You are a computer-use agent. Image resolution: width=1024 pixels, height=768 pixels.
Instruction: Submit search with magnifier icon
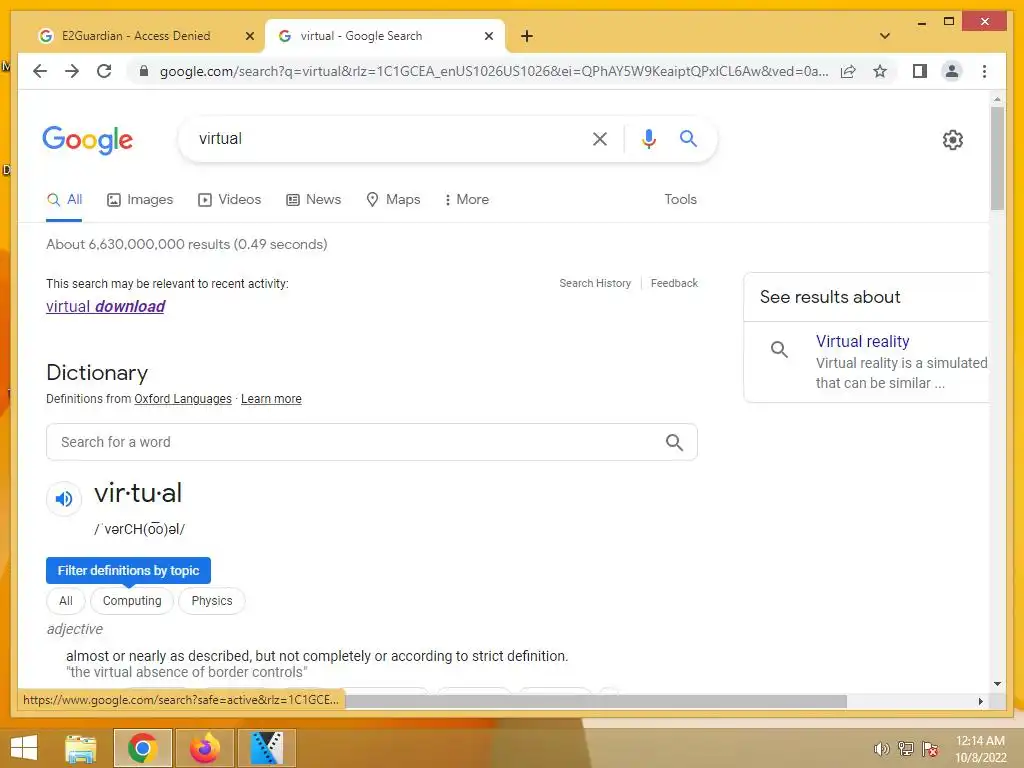click(688, 138)
